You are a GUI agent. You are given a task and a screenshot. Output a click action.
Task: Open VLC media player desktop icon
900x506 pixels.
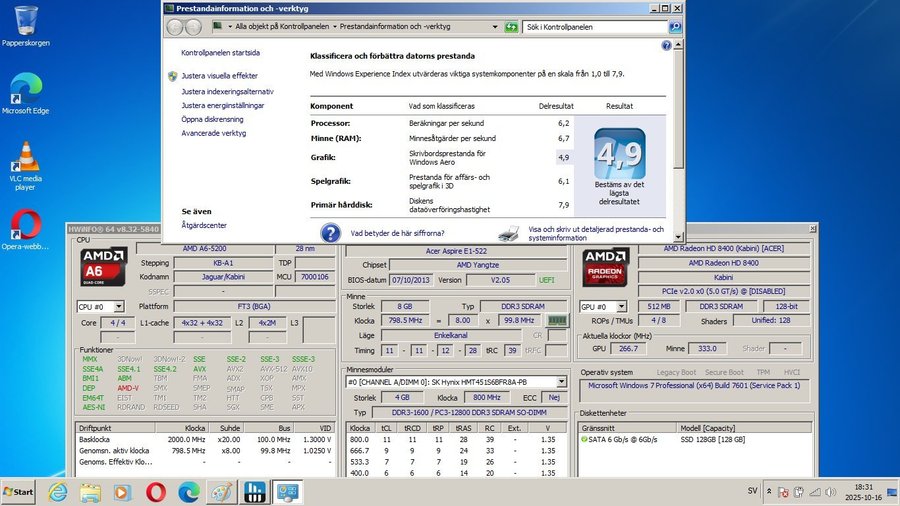[x=25, y=157]
